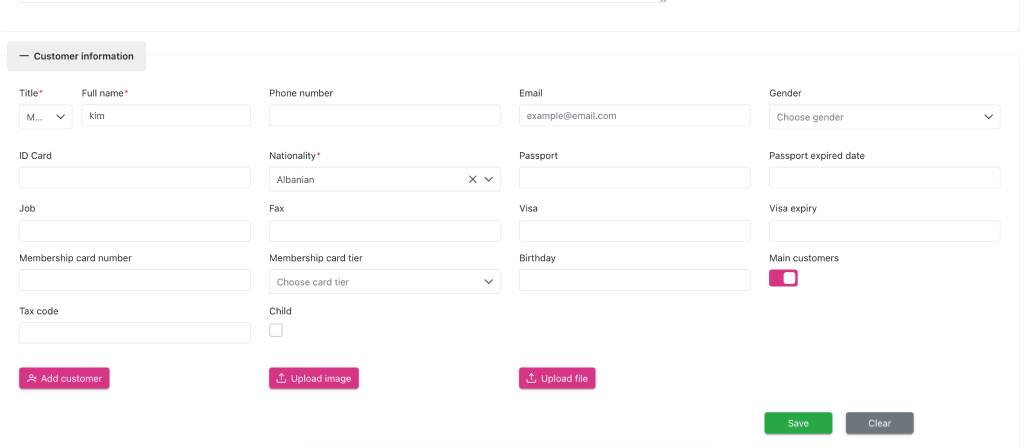
Task: Click the Upload file button
Action: pos(557,378)
